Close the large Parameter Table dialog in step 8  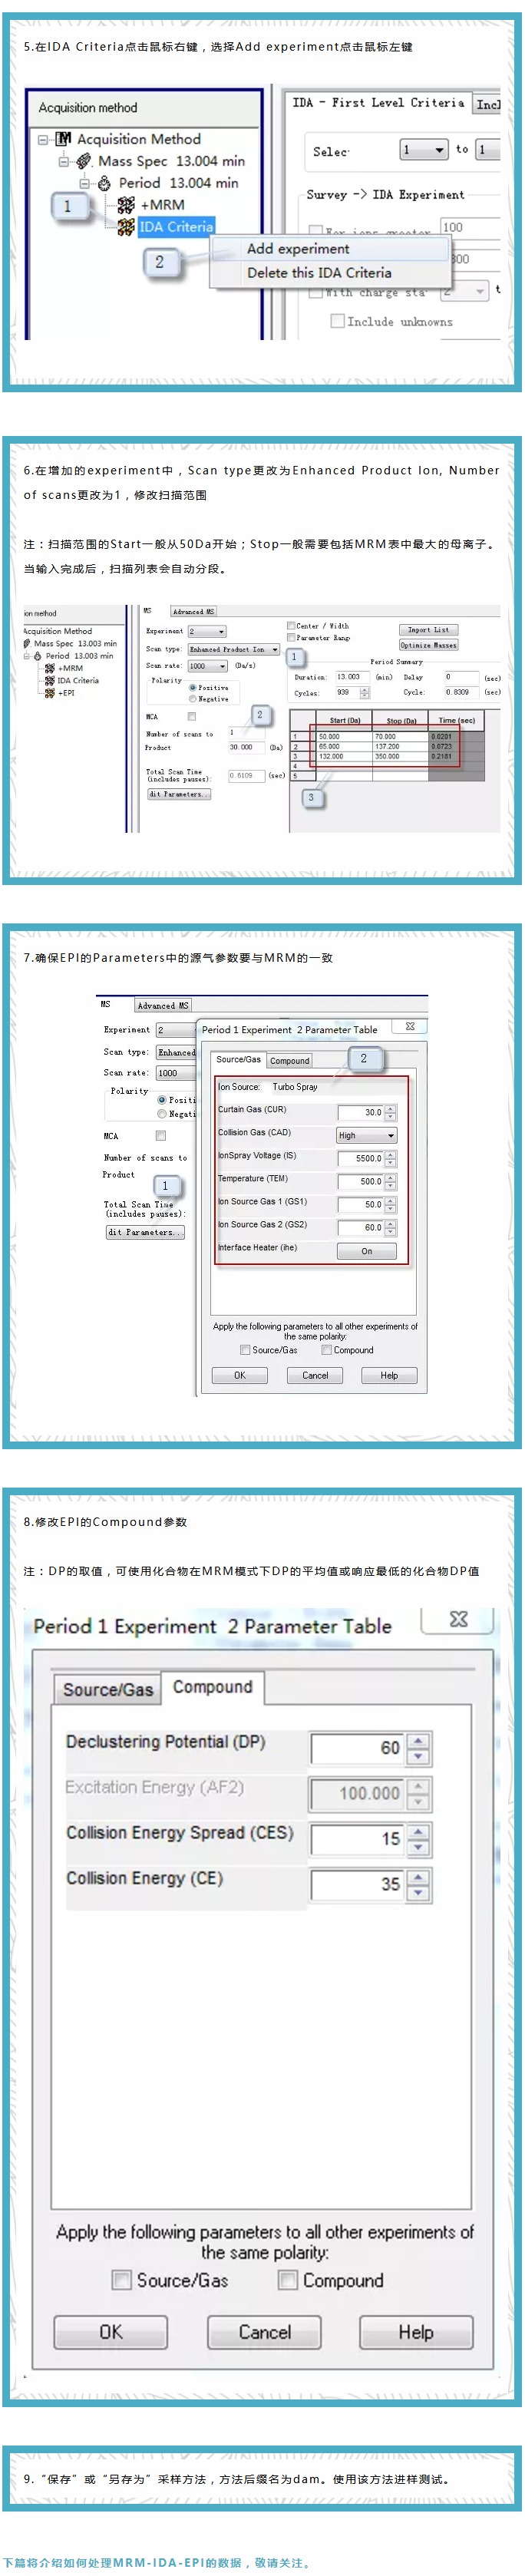458,1618
